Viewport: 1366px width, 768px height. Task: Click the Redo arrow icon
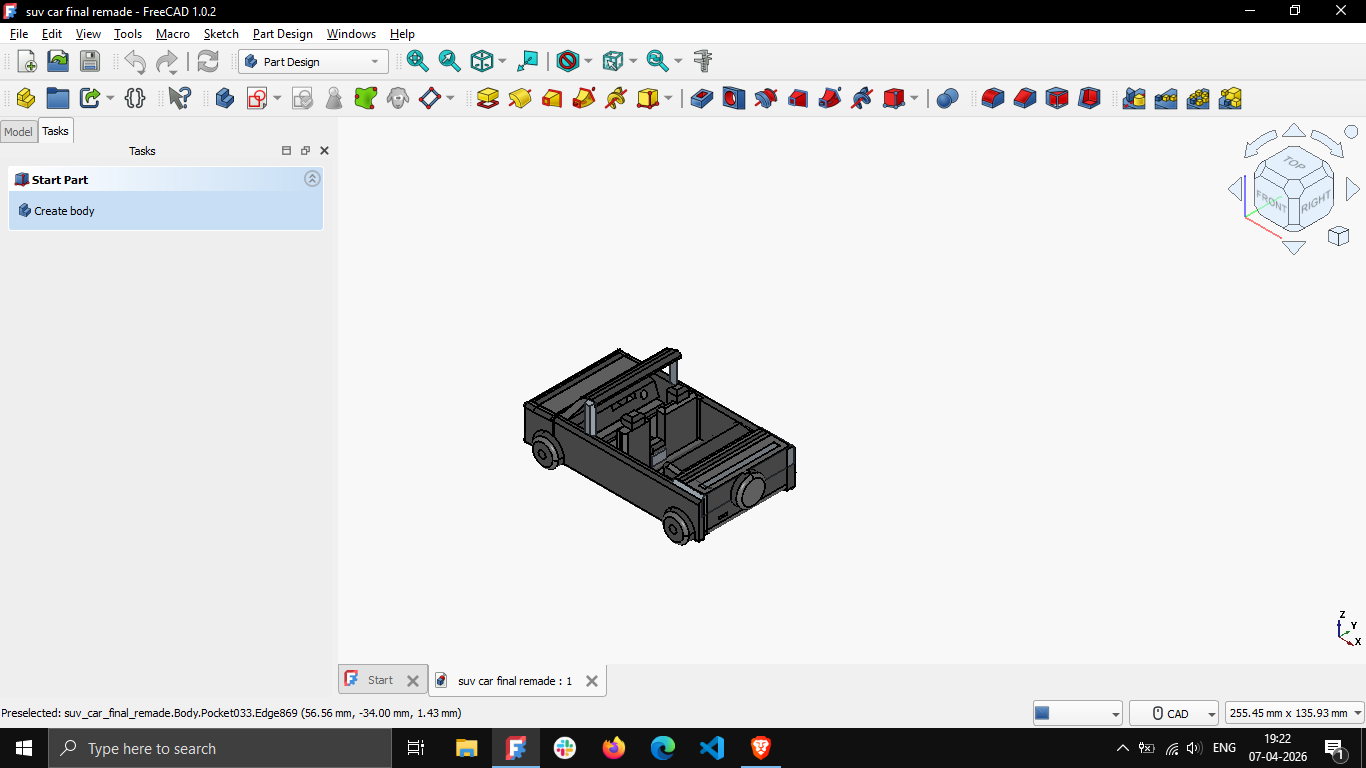click(167, 62)
